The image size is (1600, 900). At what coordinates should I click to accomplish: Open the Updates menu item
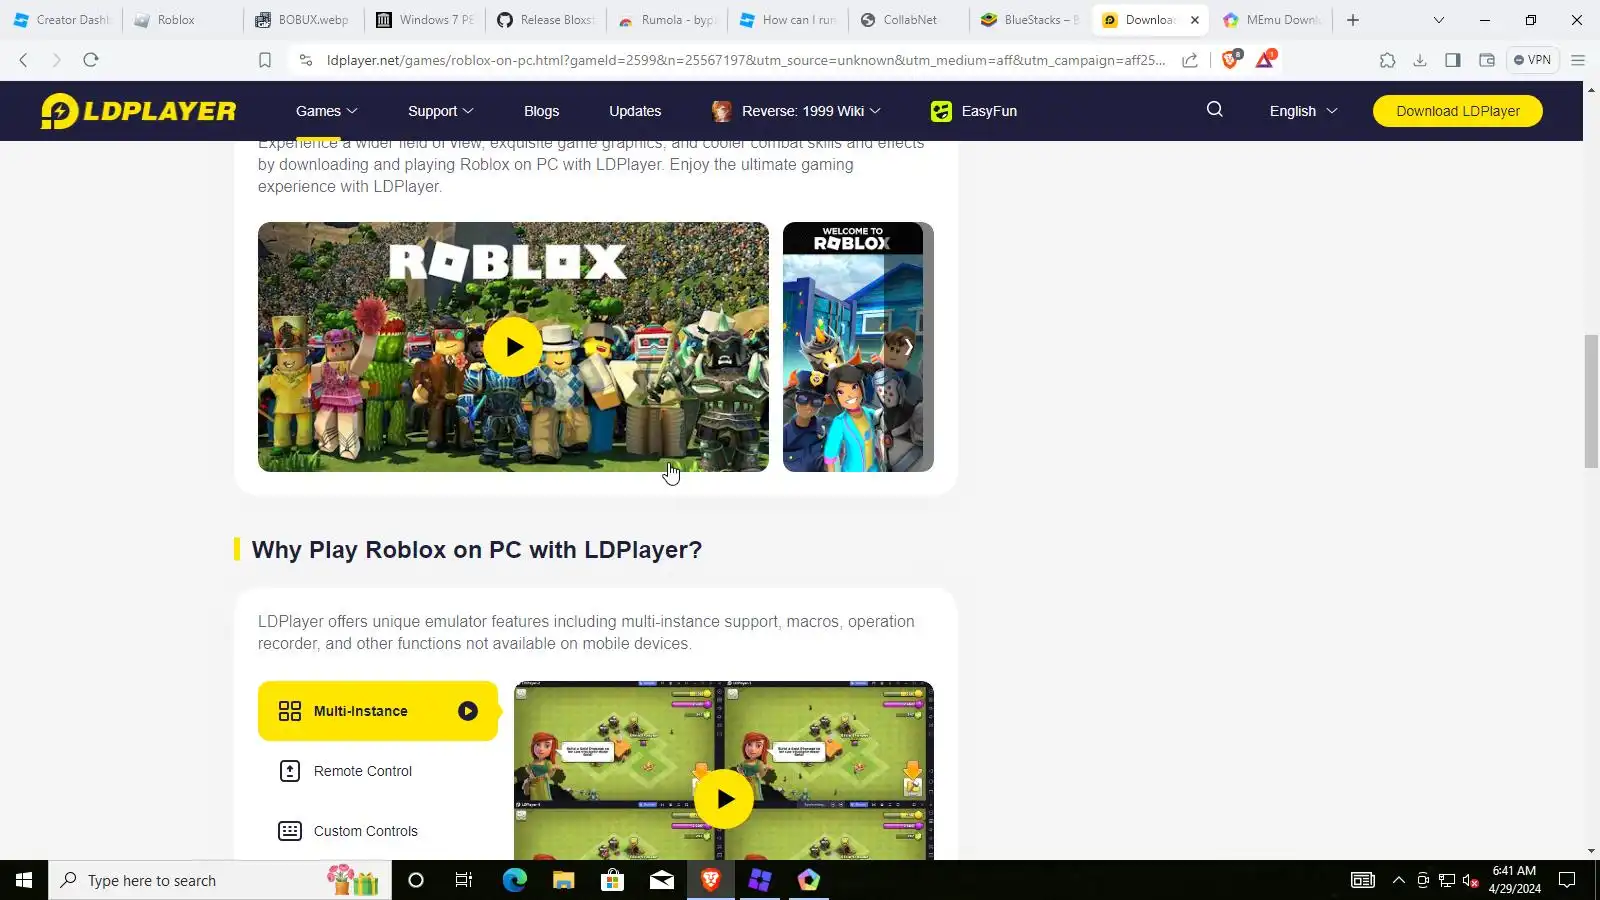tap(635, 111)
